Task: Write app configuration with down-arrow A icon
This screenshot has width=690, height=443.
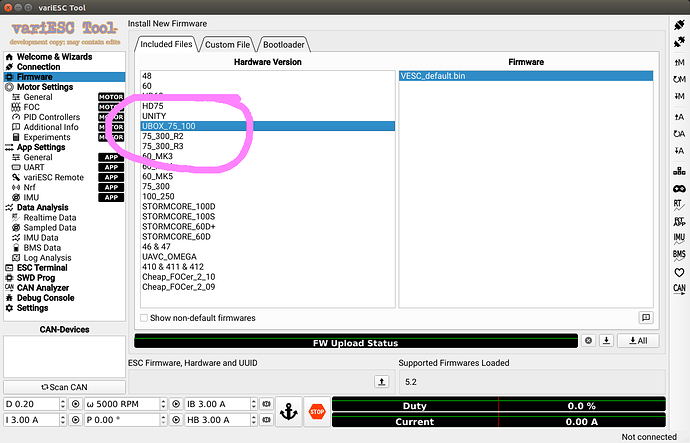Action: pos(679,150)
